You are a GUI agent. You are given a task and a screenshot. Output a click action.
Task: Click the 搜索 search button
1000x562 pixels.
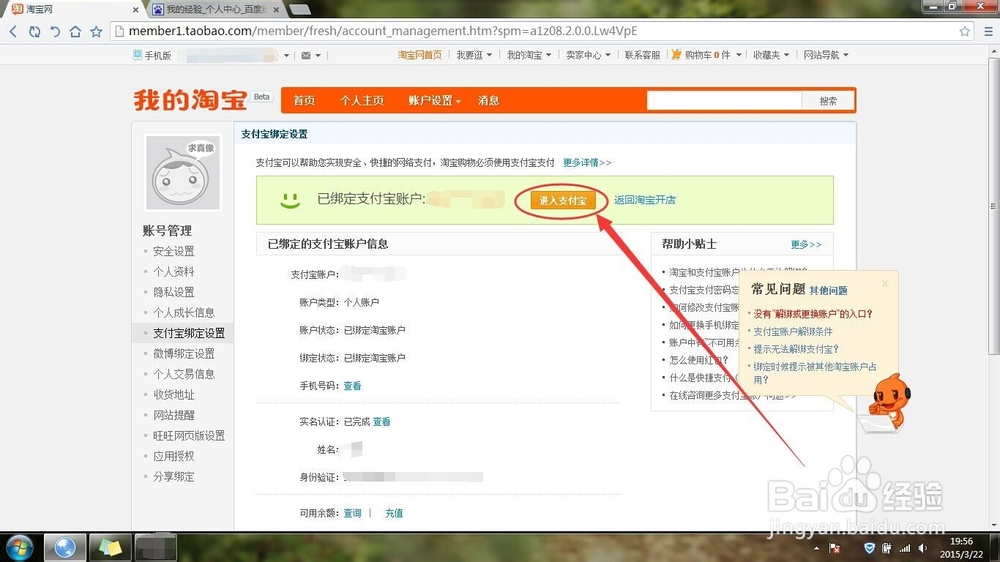click(828, 100)
